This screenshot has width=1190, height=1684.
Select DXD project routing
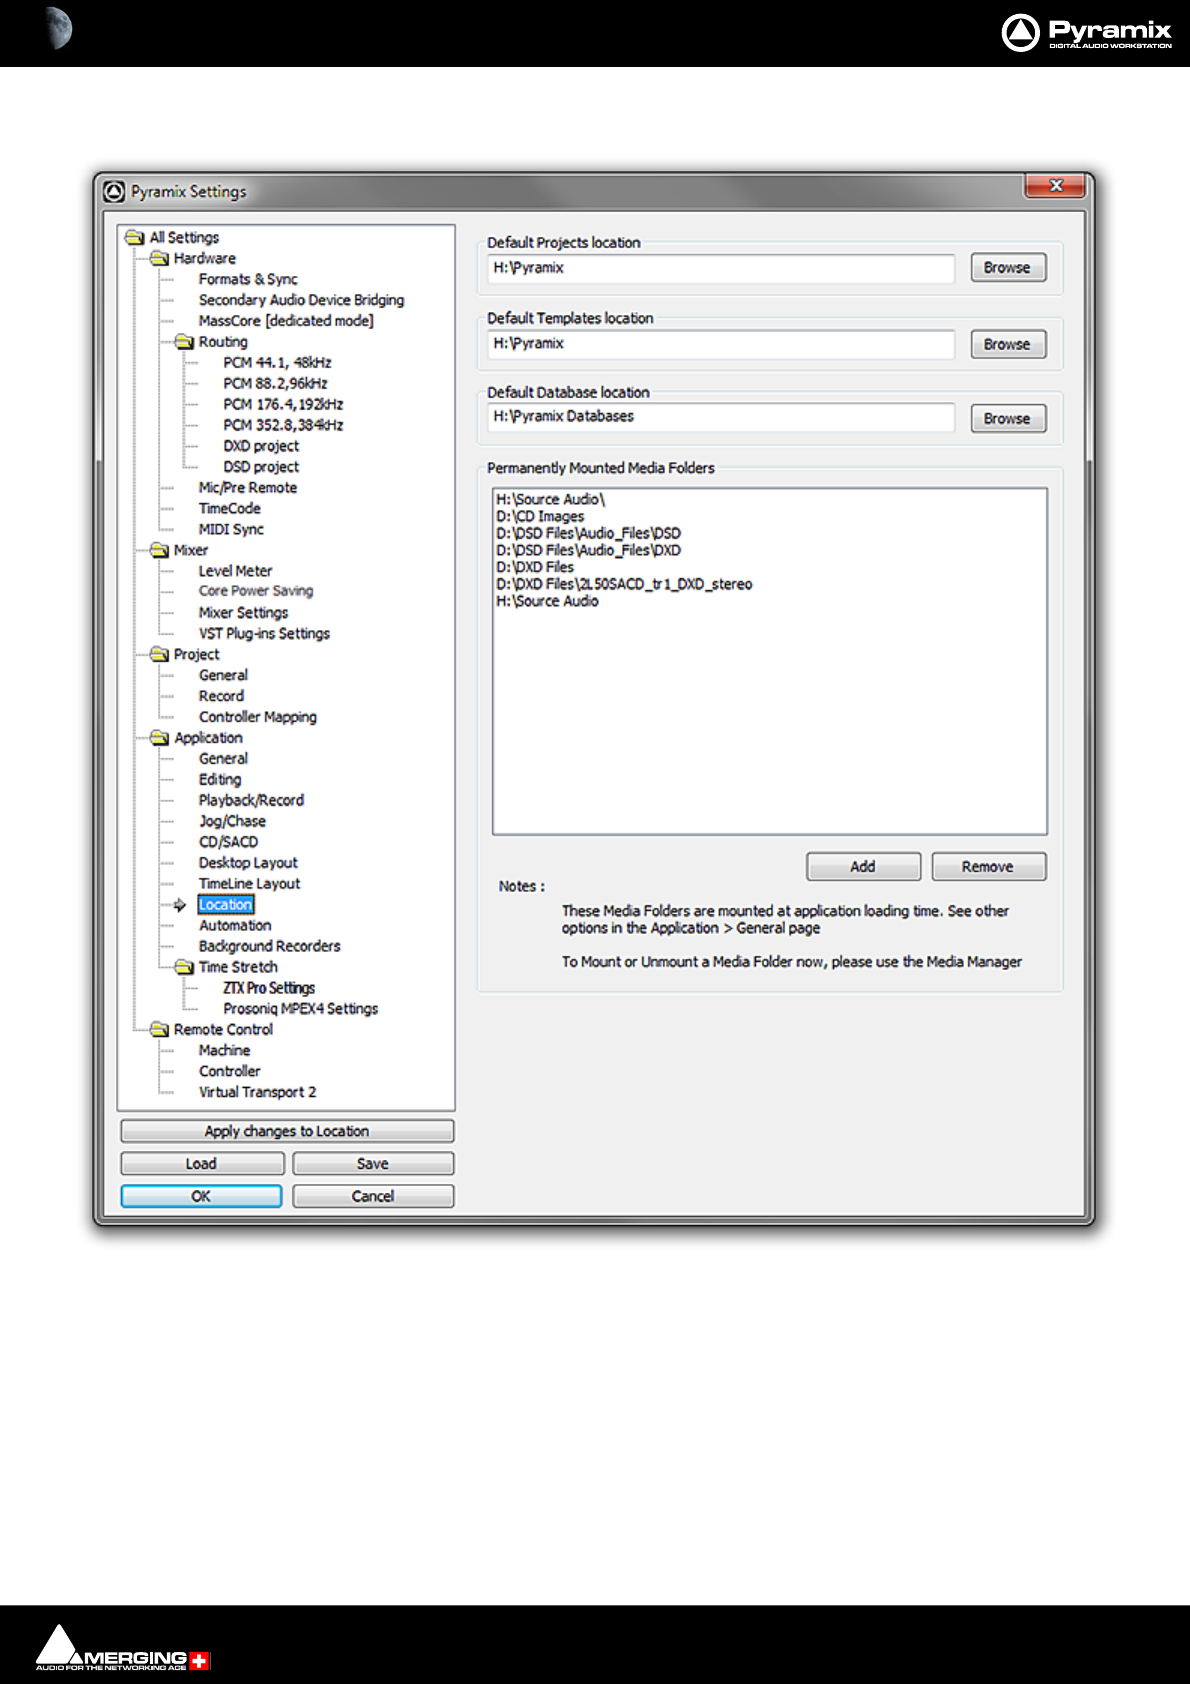point(261,446)
